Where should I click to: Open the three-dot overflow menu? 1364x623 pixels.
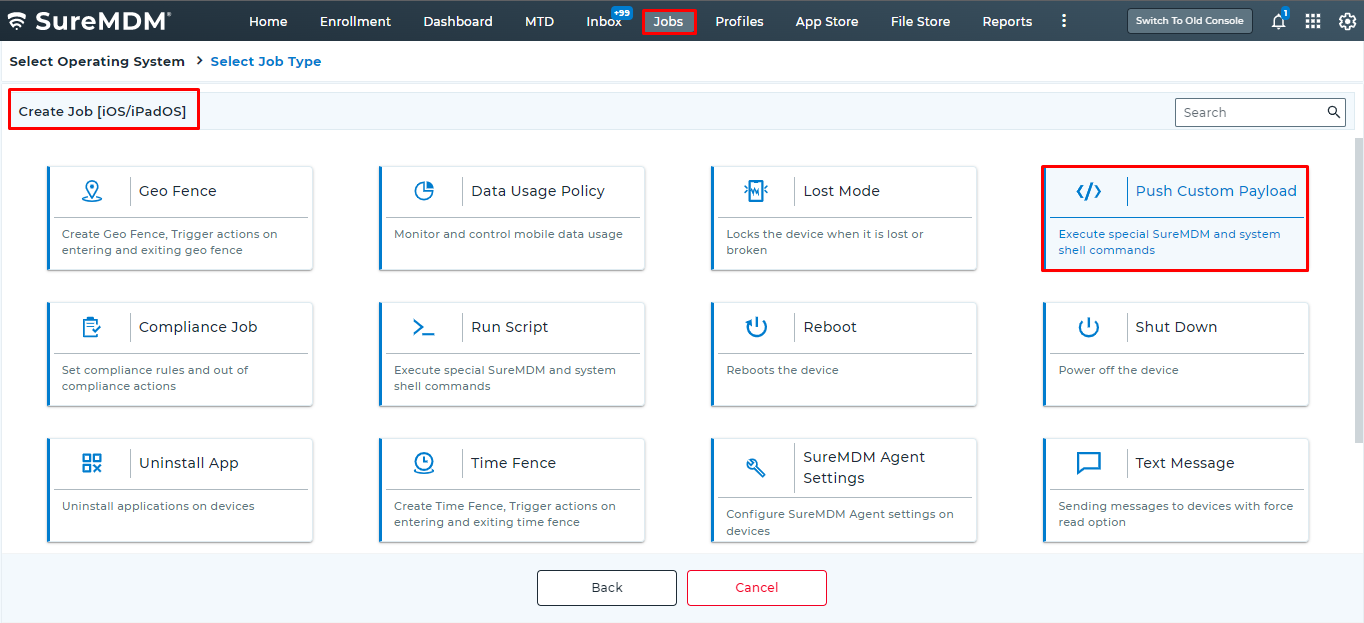pos(1063,20)
